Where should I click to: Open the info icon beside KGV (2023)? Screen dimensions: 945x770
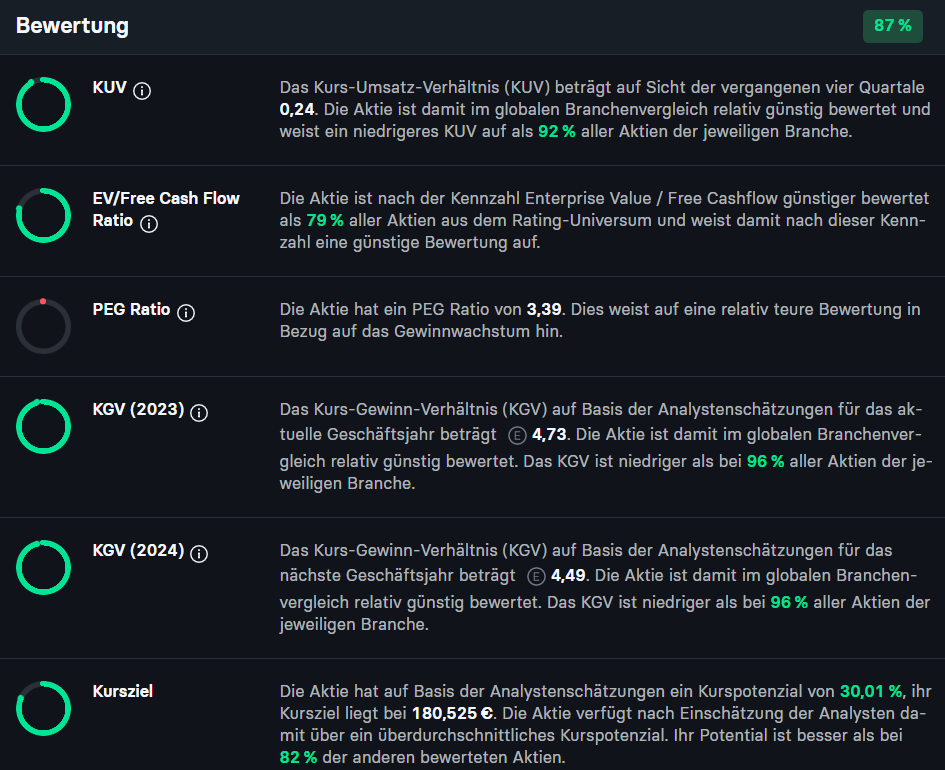pyautogui.click(x=199, y=413)
